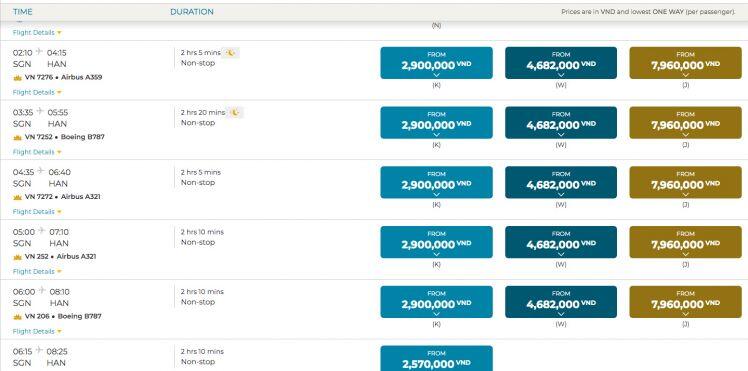
Task: Sort flights by the DURATION column header
Action: point(192,12)
